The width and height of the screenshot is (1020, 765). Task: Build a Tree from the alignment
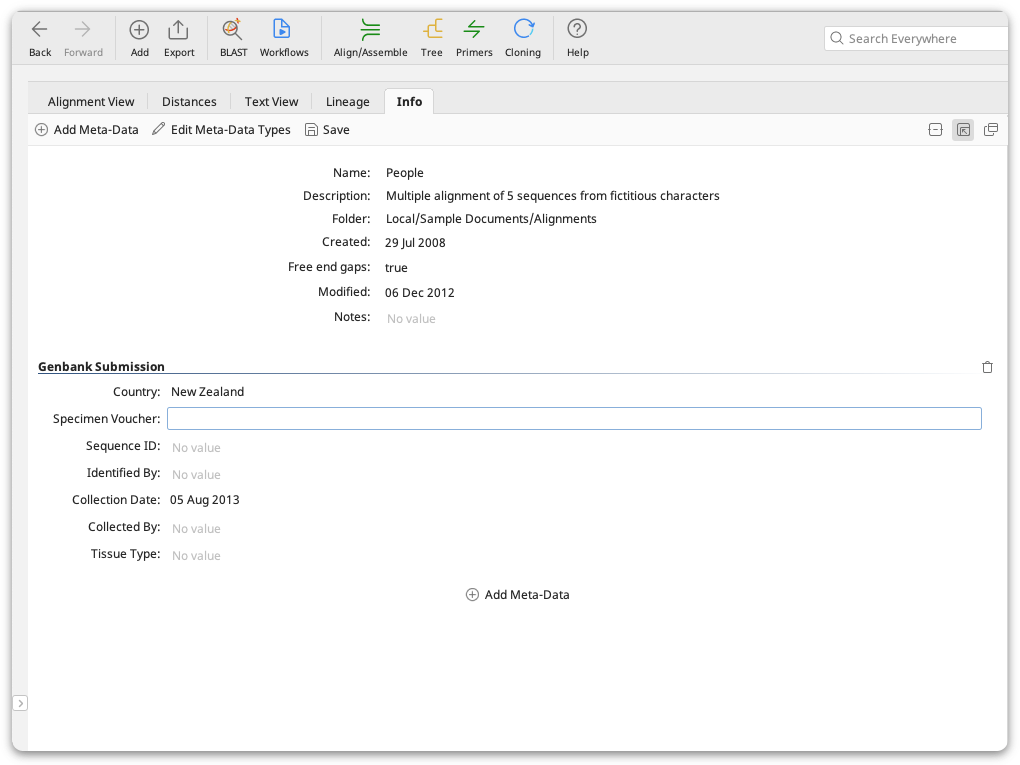tap(431, 38)
